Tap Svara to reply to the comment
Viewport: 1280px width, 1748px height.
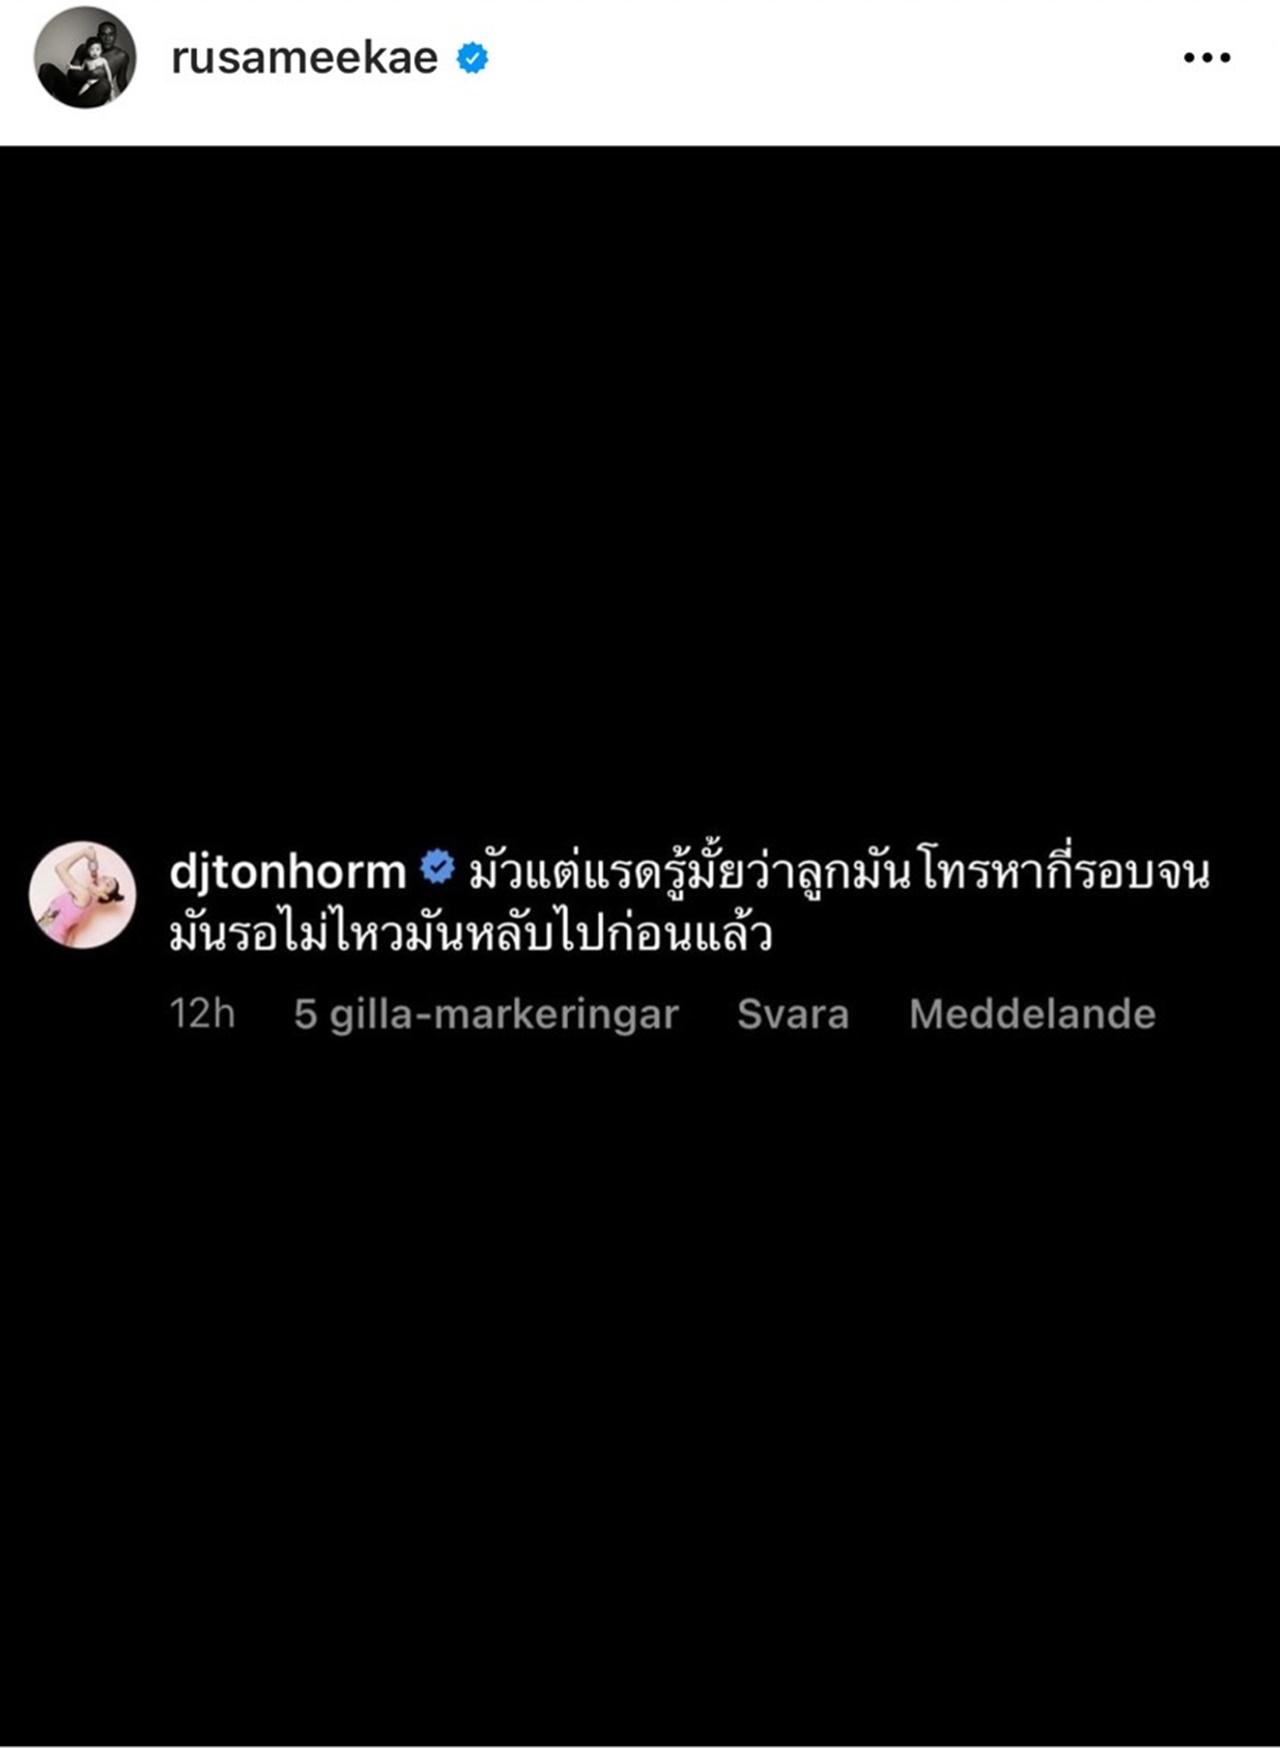(793, 1014)
